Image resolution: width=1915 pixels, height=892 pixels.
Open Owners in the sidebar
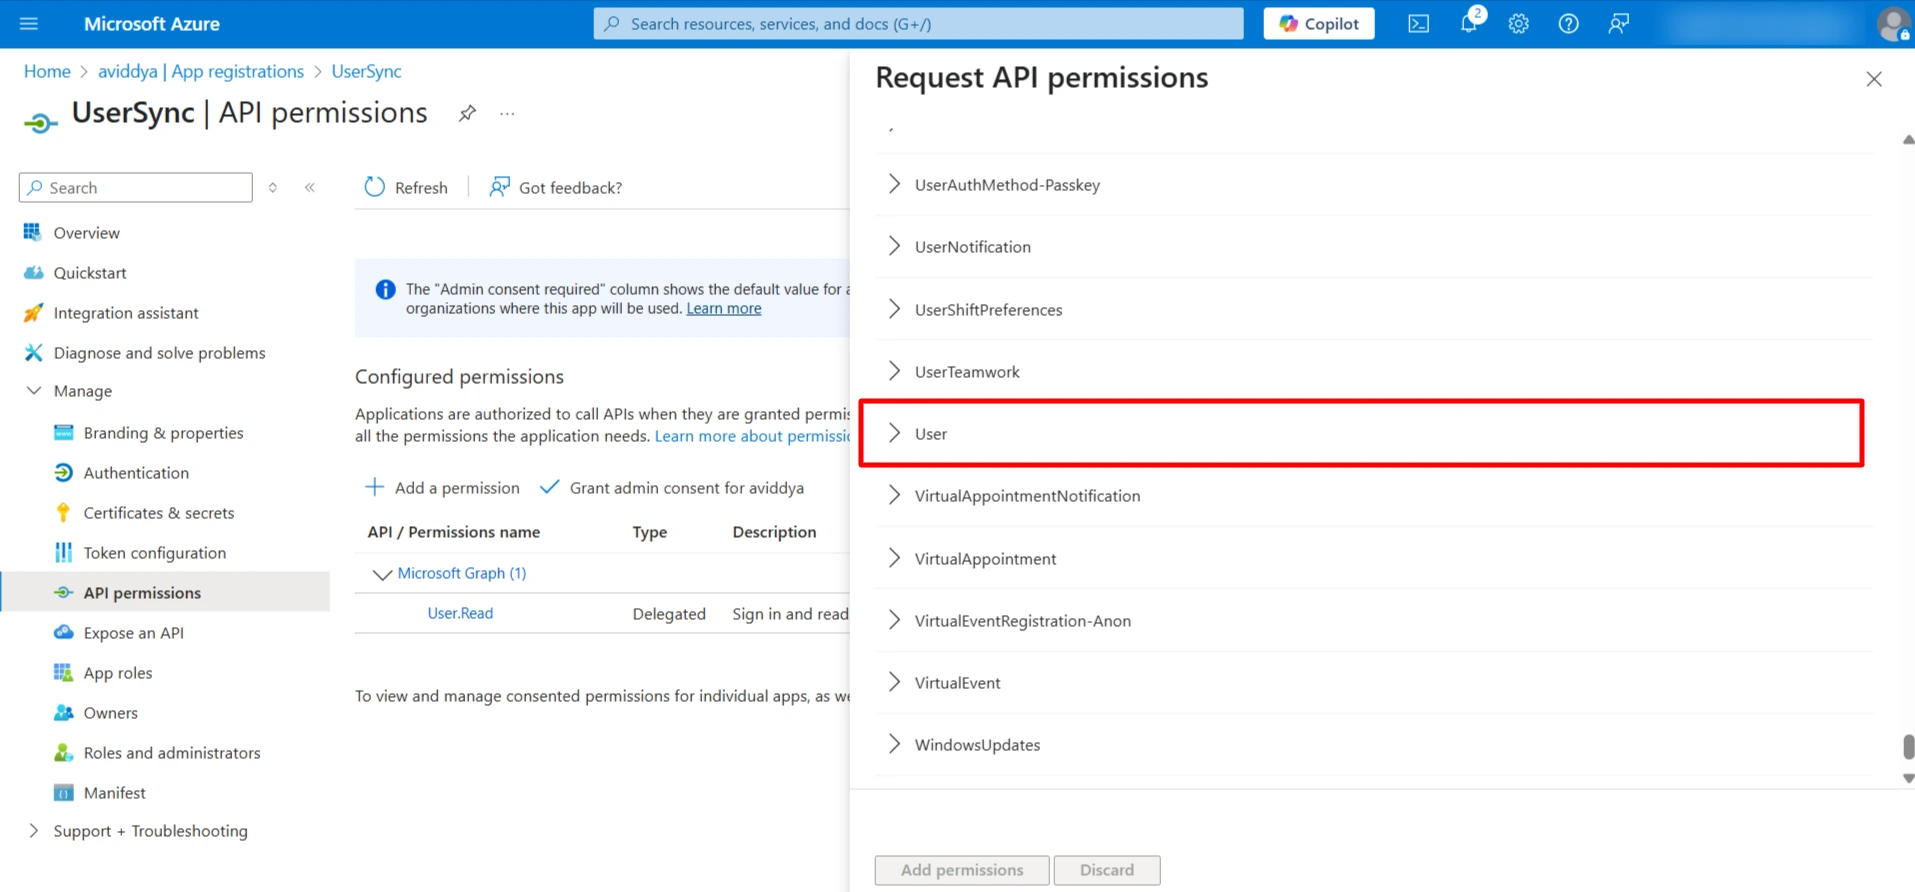point(110,712)
